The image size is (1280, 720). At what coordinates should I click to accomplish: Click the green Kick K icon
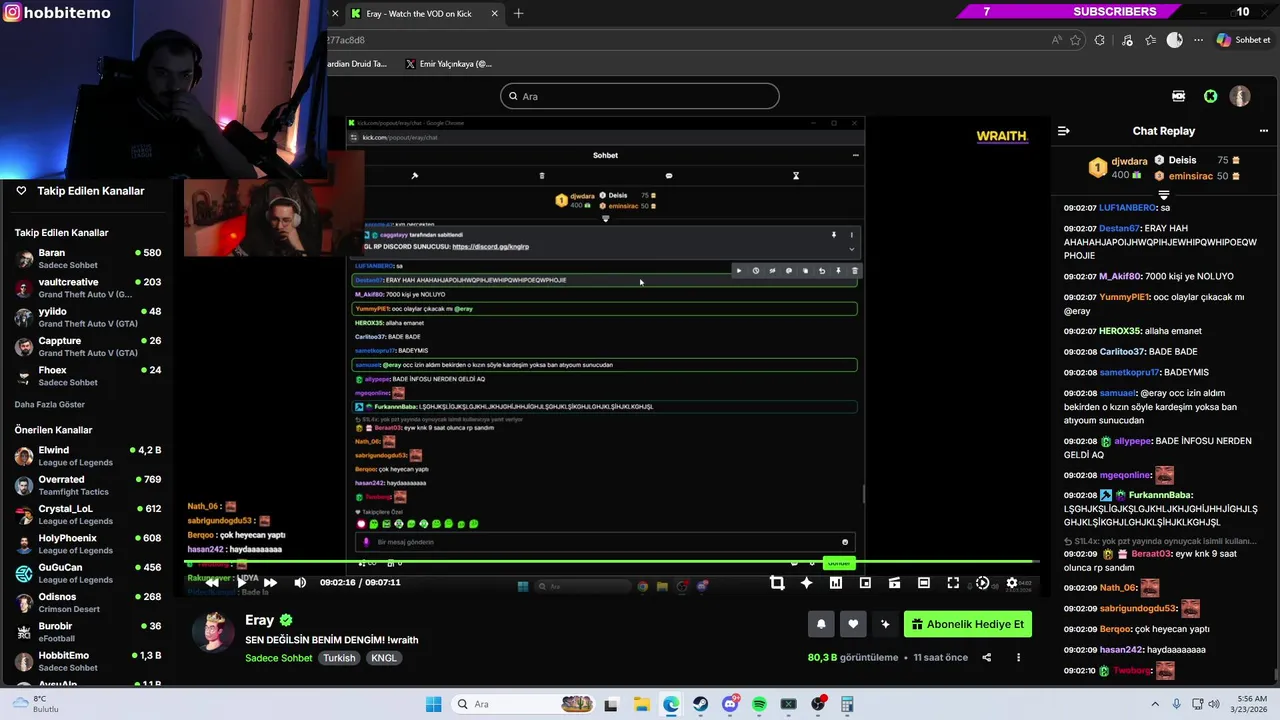[1211, 96]
